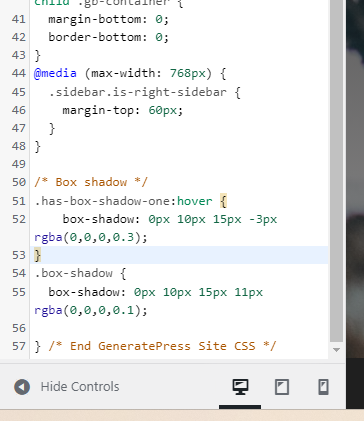Switch to mobile preview mode
This screenshot has height=421, width=364.
point(323,387)
